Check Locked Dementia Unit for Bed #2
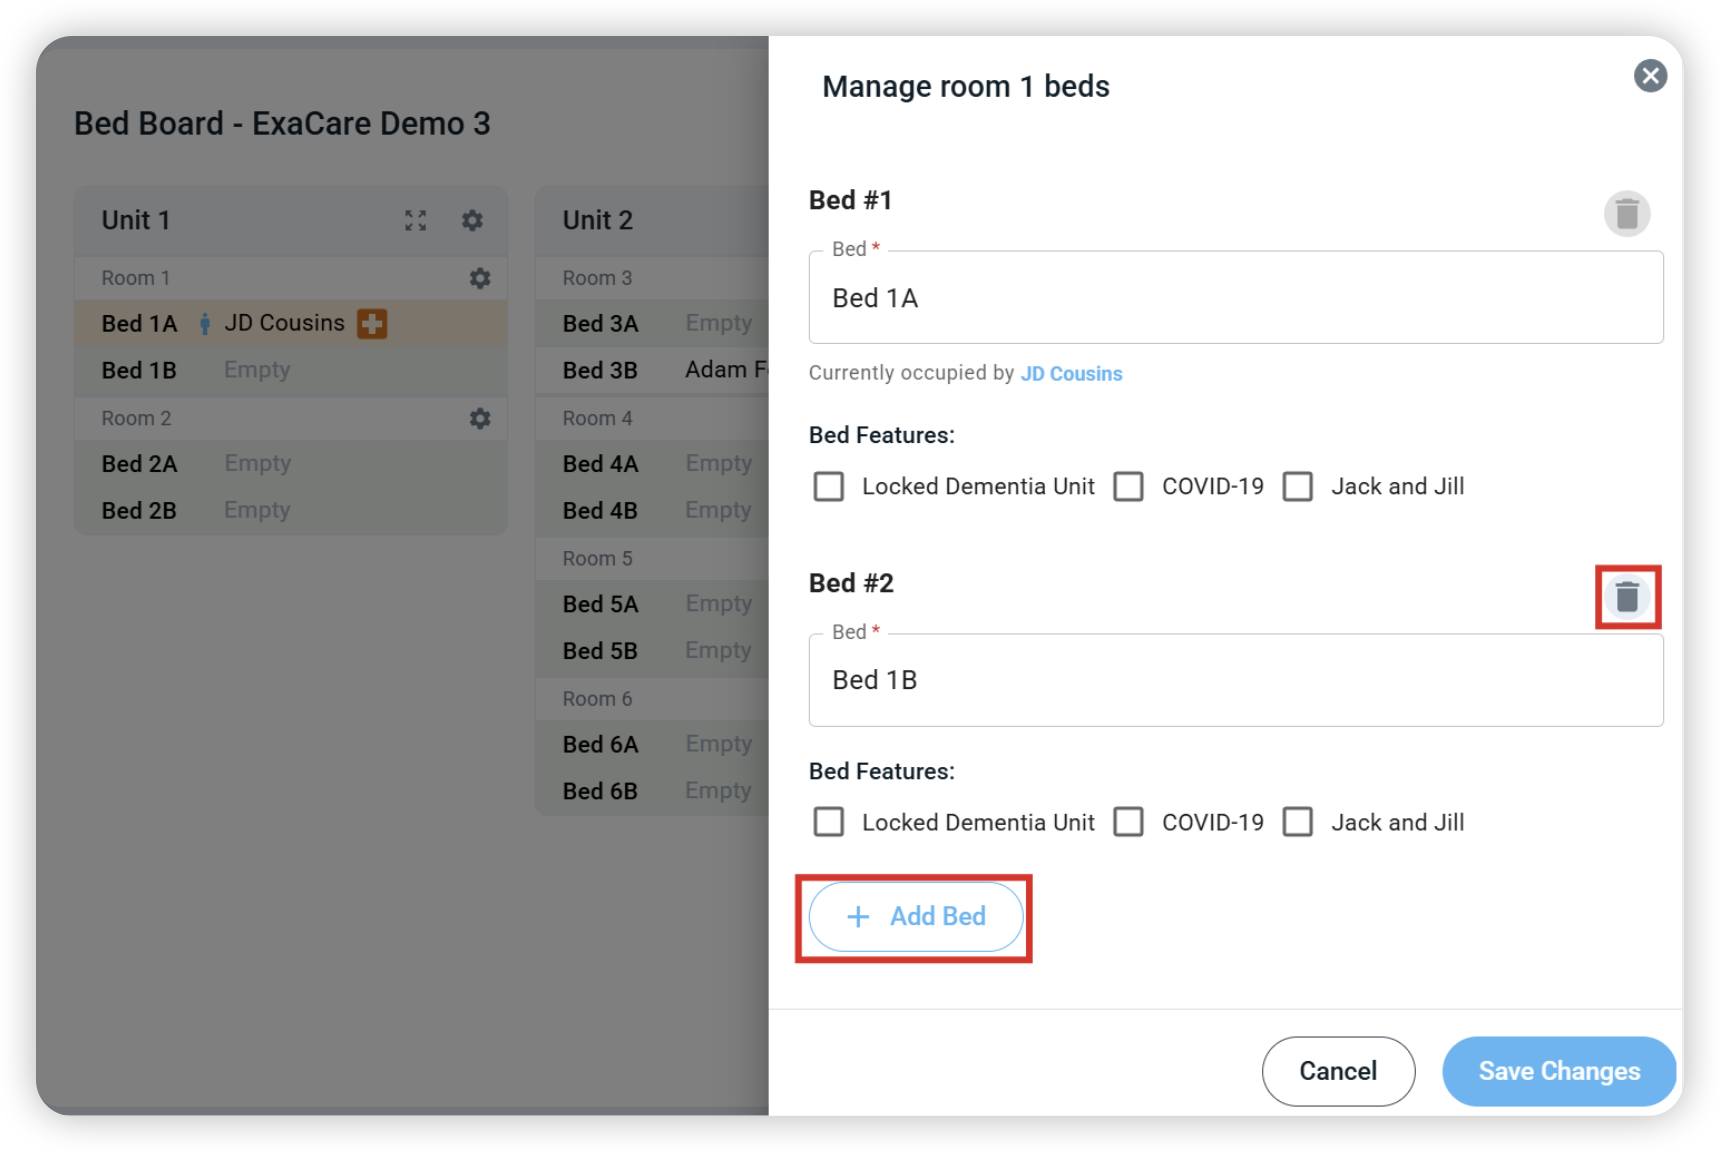The width and height of the screenshot is (1720, 1152). point(829,822)
